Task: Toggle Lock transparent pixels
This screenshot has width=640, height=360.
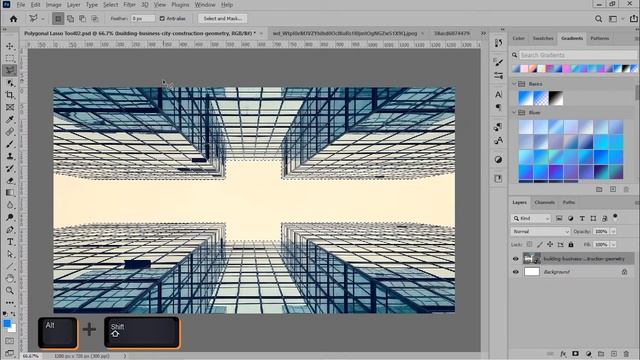Action: pyautogui.click(x=529, y=244)
